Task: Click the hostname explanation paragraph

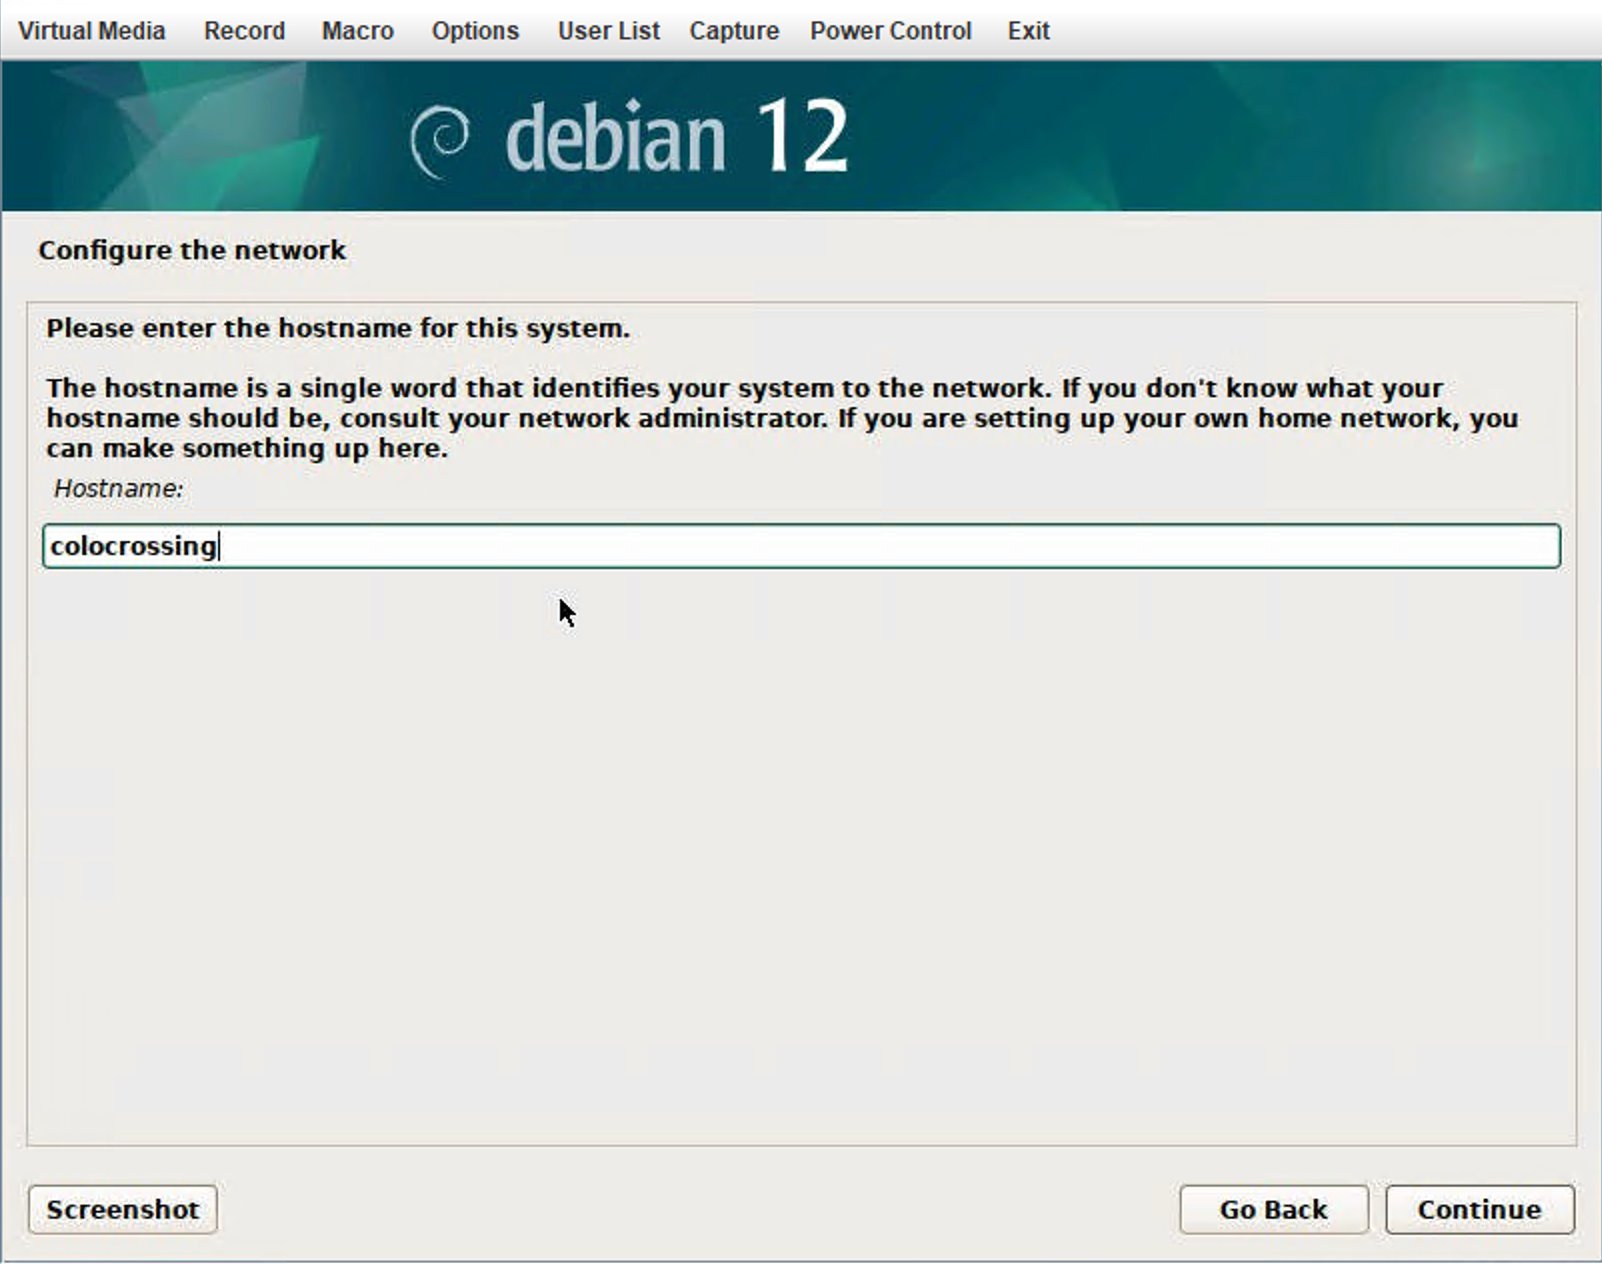Action: 780,418
